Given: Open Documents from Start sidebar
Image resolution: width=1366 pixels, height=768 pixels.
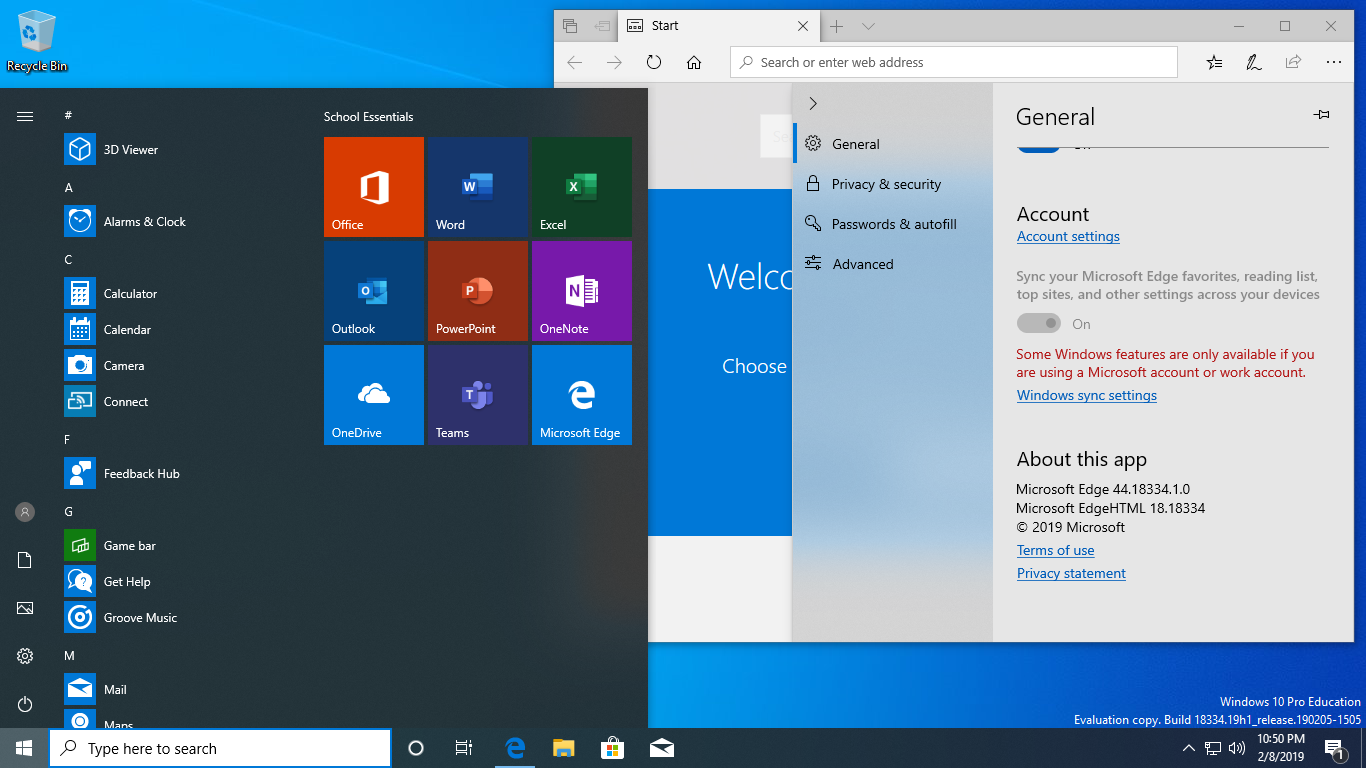Looking at the screenshot, I should [25, 560].
